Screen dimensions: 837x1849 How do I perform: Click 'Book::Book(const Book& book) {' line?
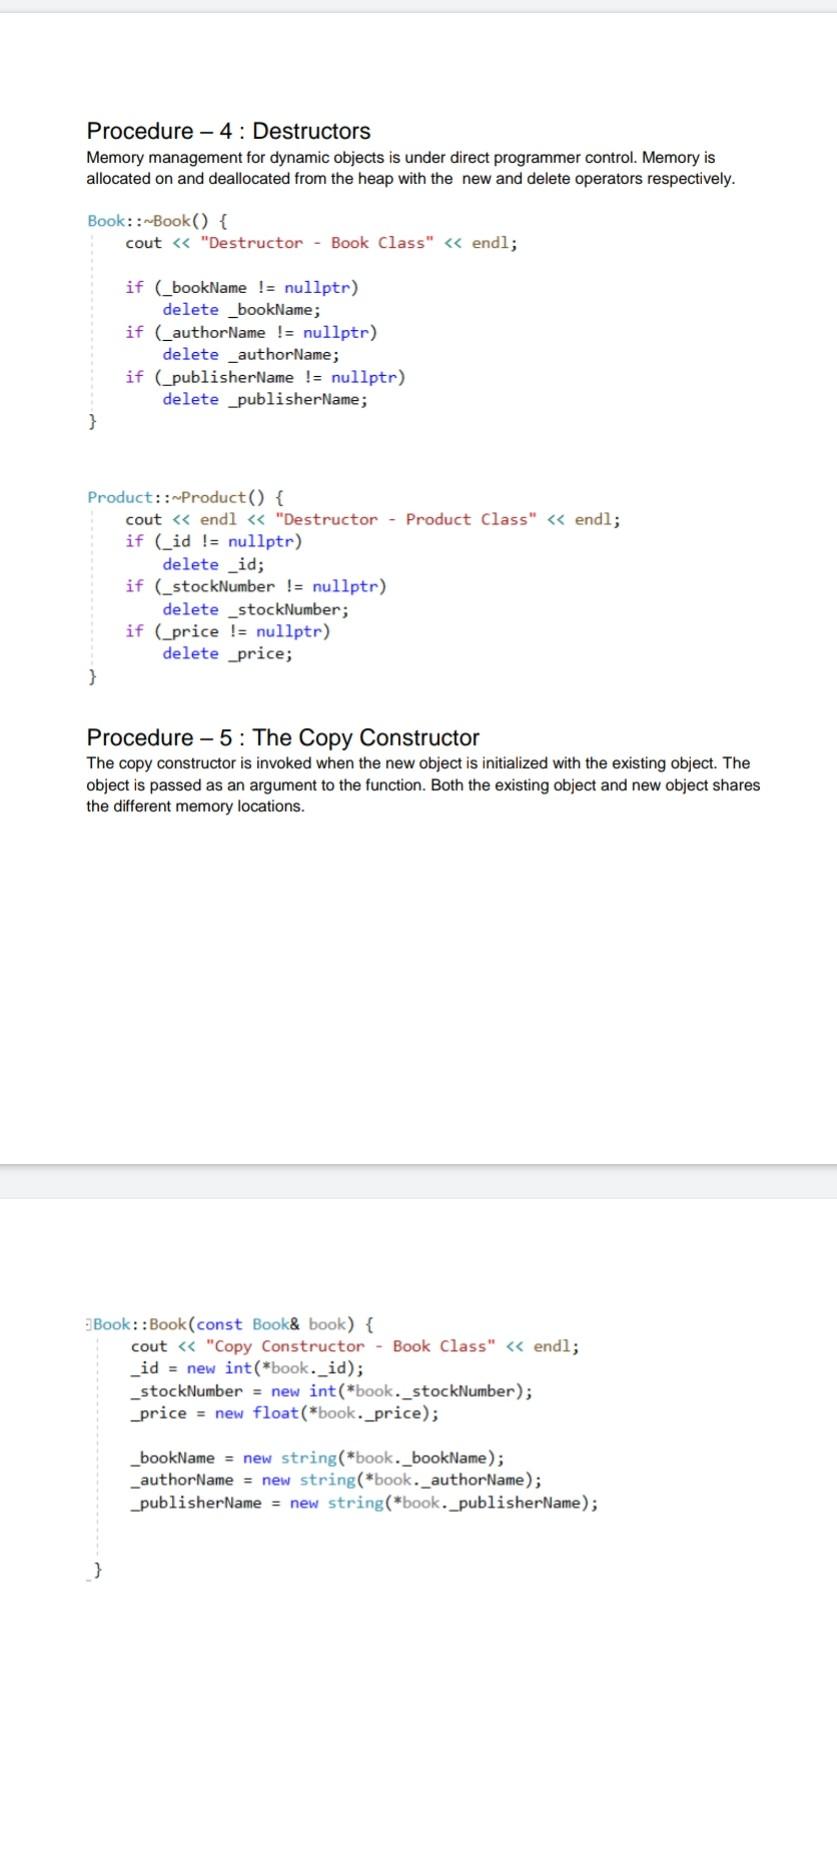234,1324
